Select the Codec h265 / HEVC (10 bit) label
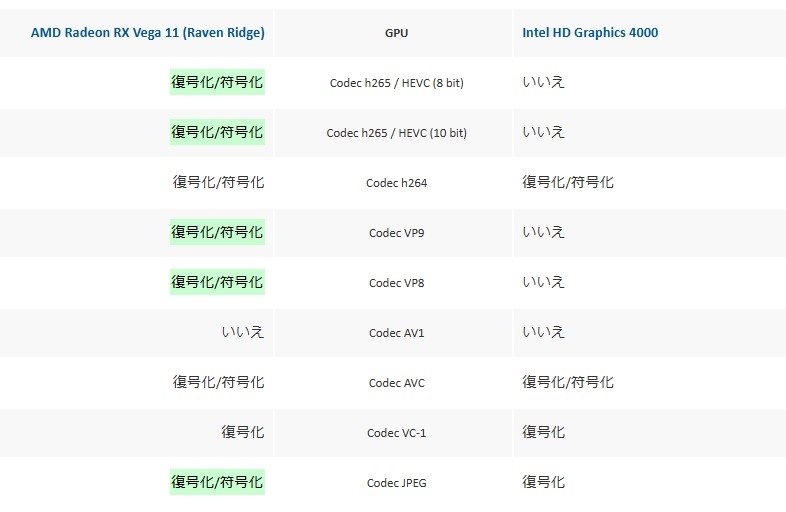 pos(396,133)
